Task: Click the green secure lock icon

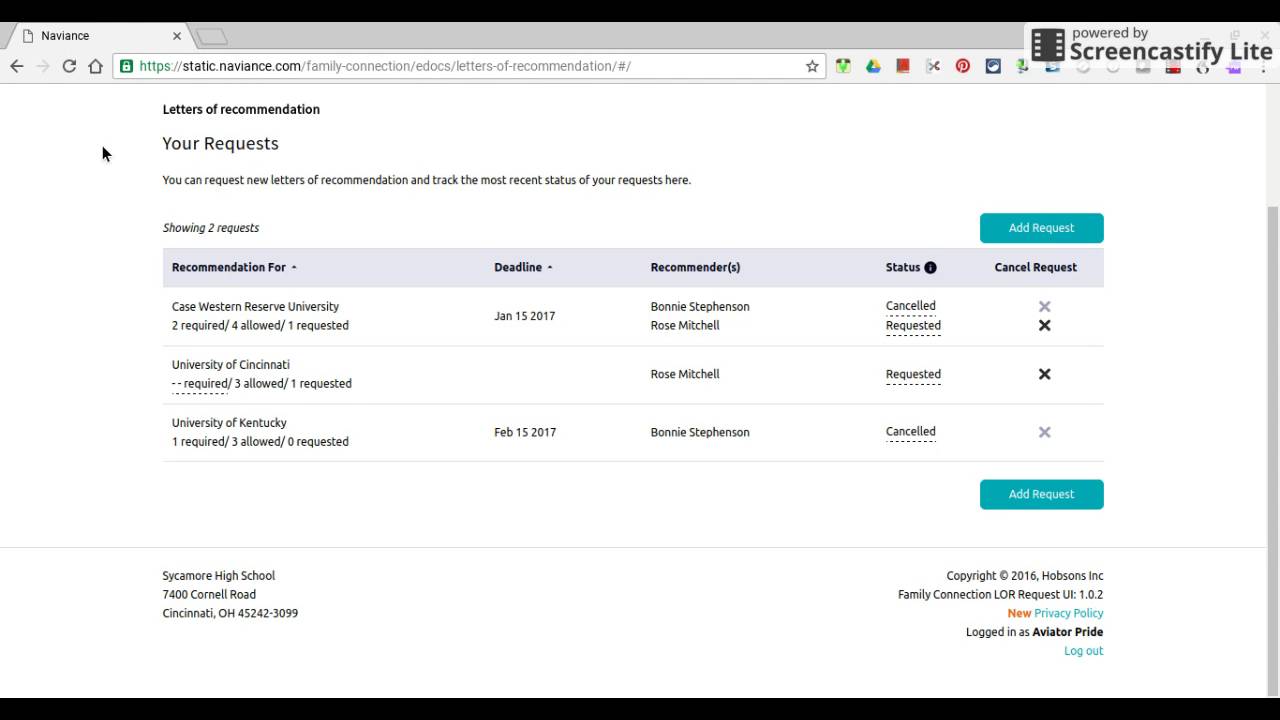Action: 126,66
